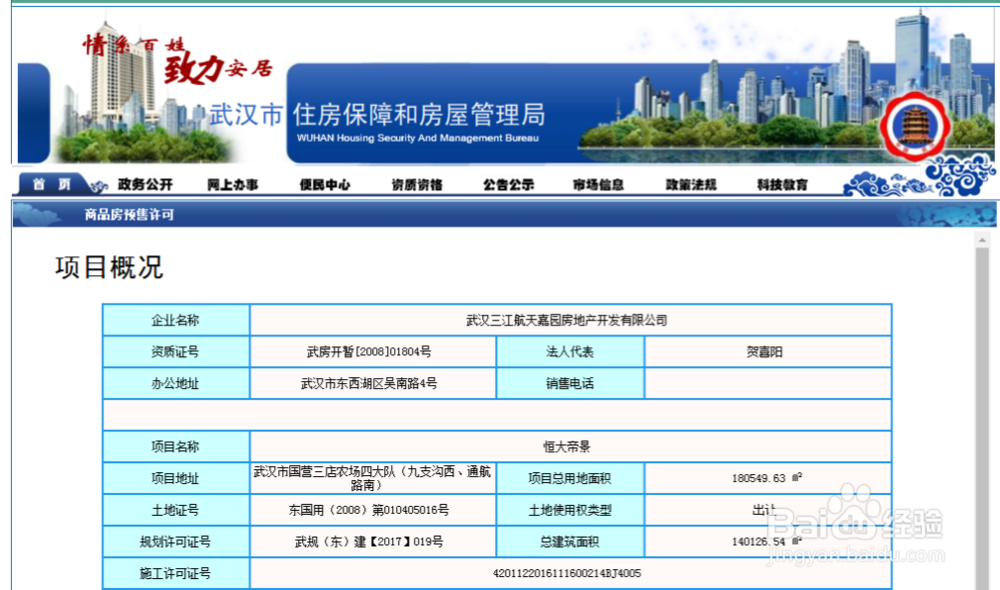Click the Yellow Crane Tower emblem icon
This screenshot has width=1000, height=590.
click(x=915, y=126)
